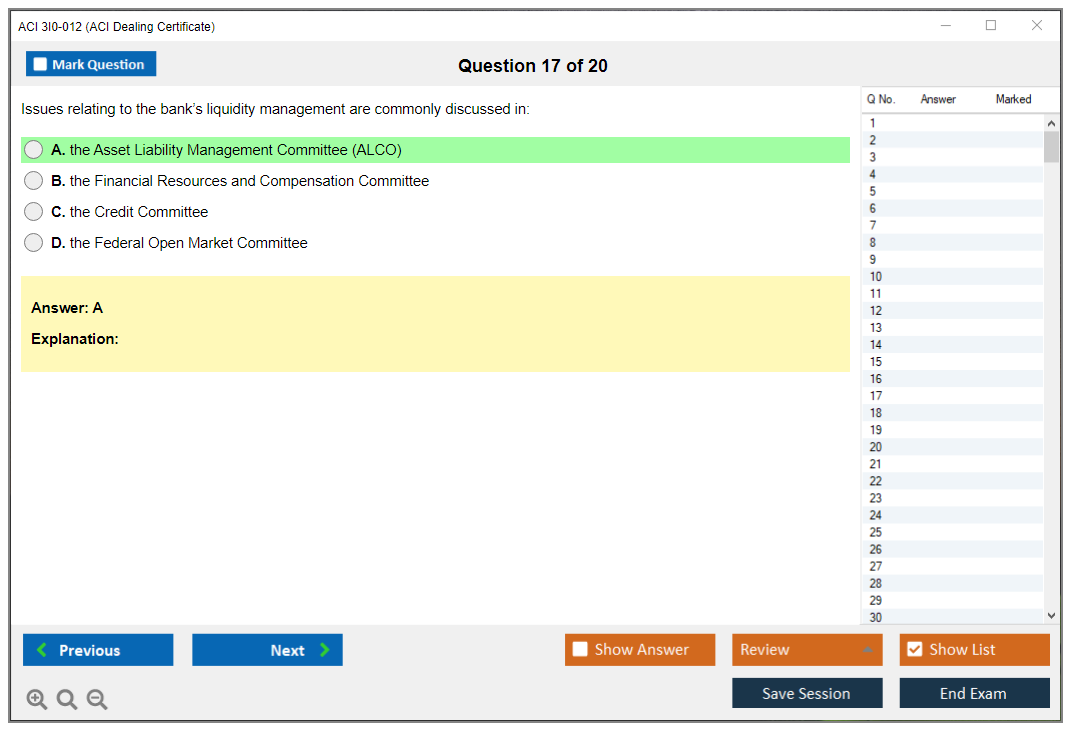Click the Save Session button
1075x735 pixels.
coord(806,693)
